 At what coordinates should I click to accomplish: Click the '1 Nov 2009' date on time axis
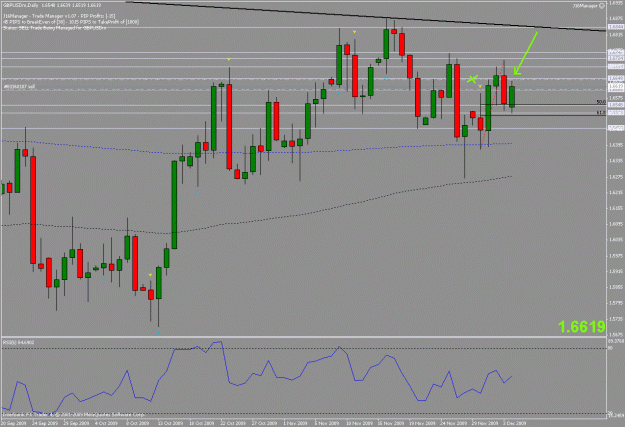click(295, 423)
